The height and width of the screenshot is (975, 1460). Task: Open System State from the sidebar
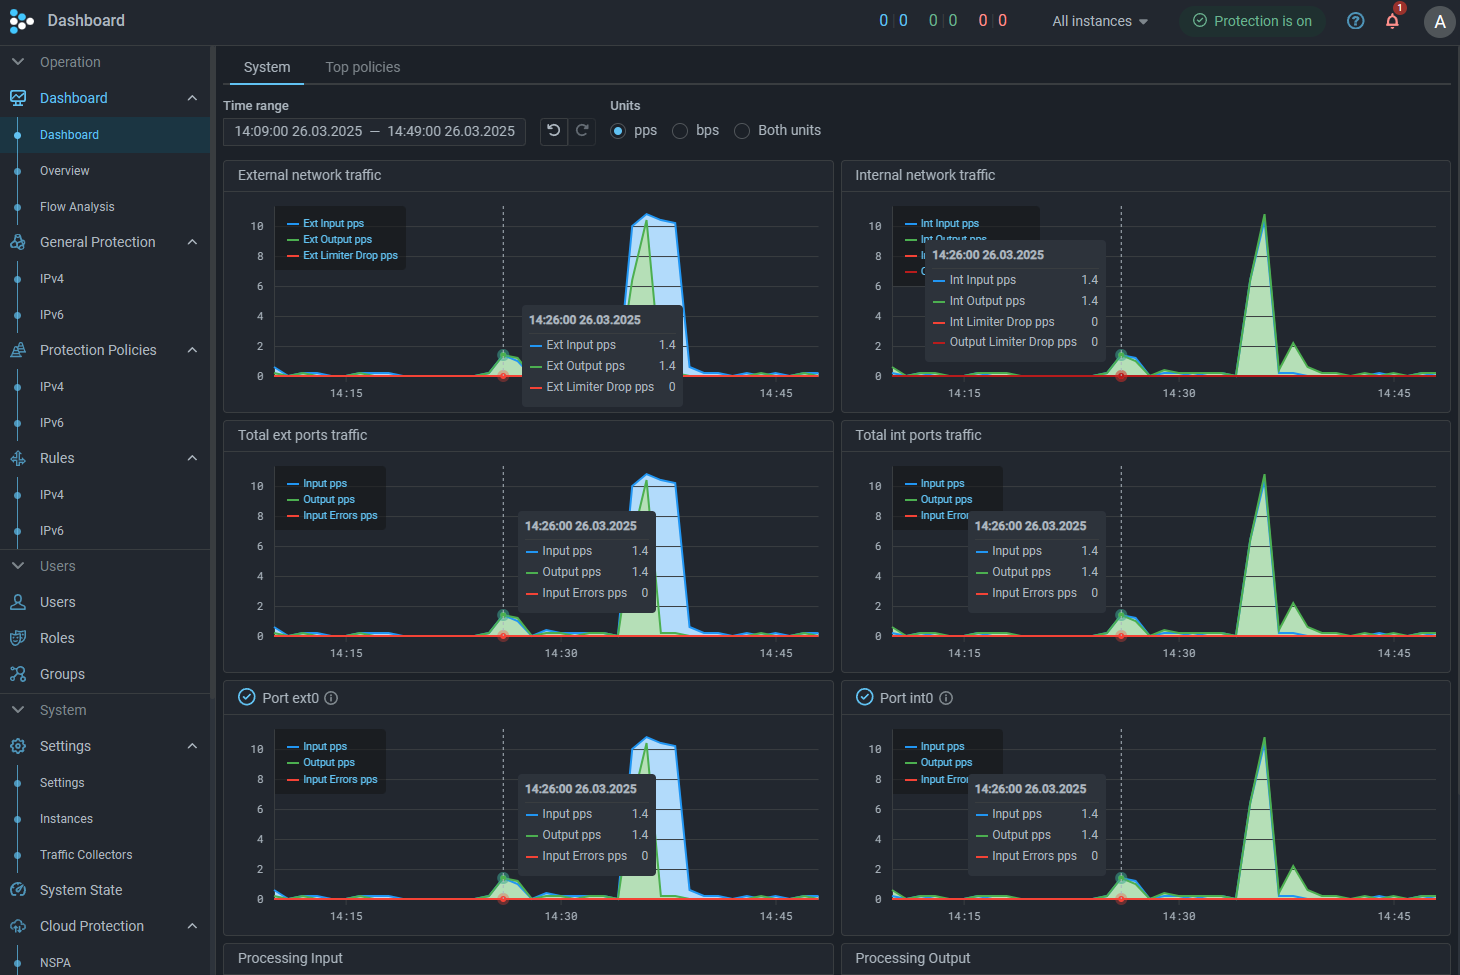coord(80,890)
